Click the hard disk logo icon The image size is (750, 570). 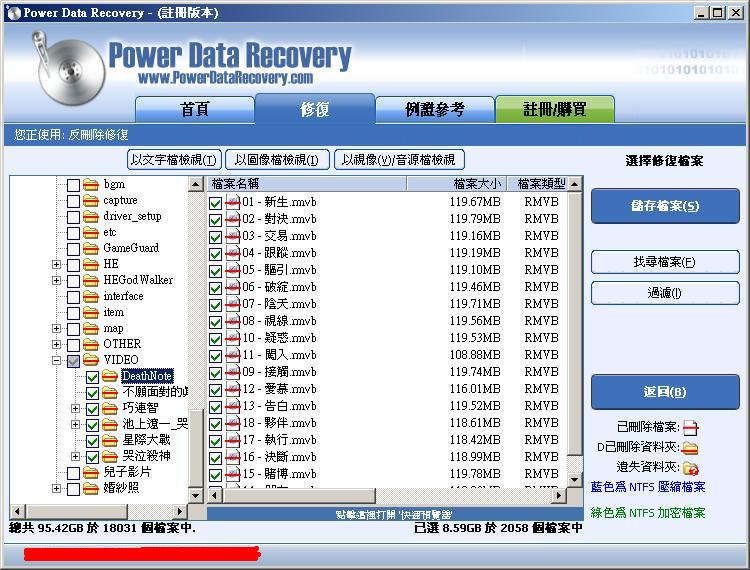coord(68,68)
